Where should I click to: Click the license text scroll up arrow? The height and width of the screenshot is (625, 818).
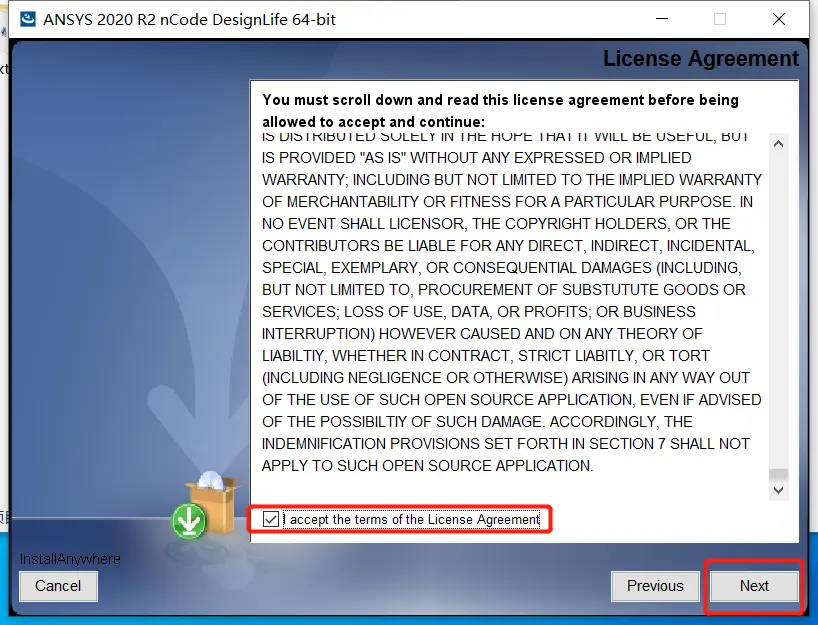(778, 143)
